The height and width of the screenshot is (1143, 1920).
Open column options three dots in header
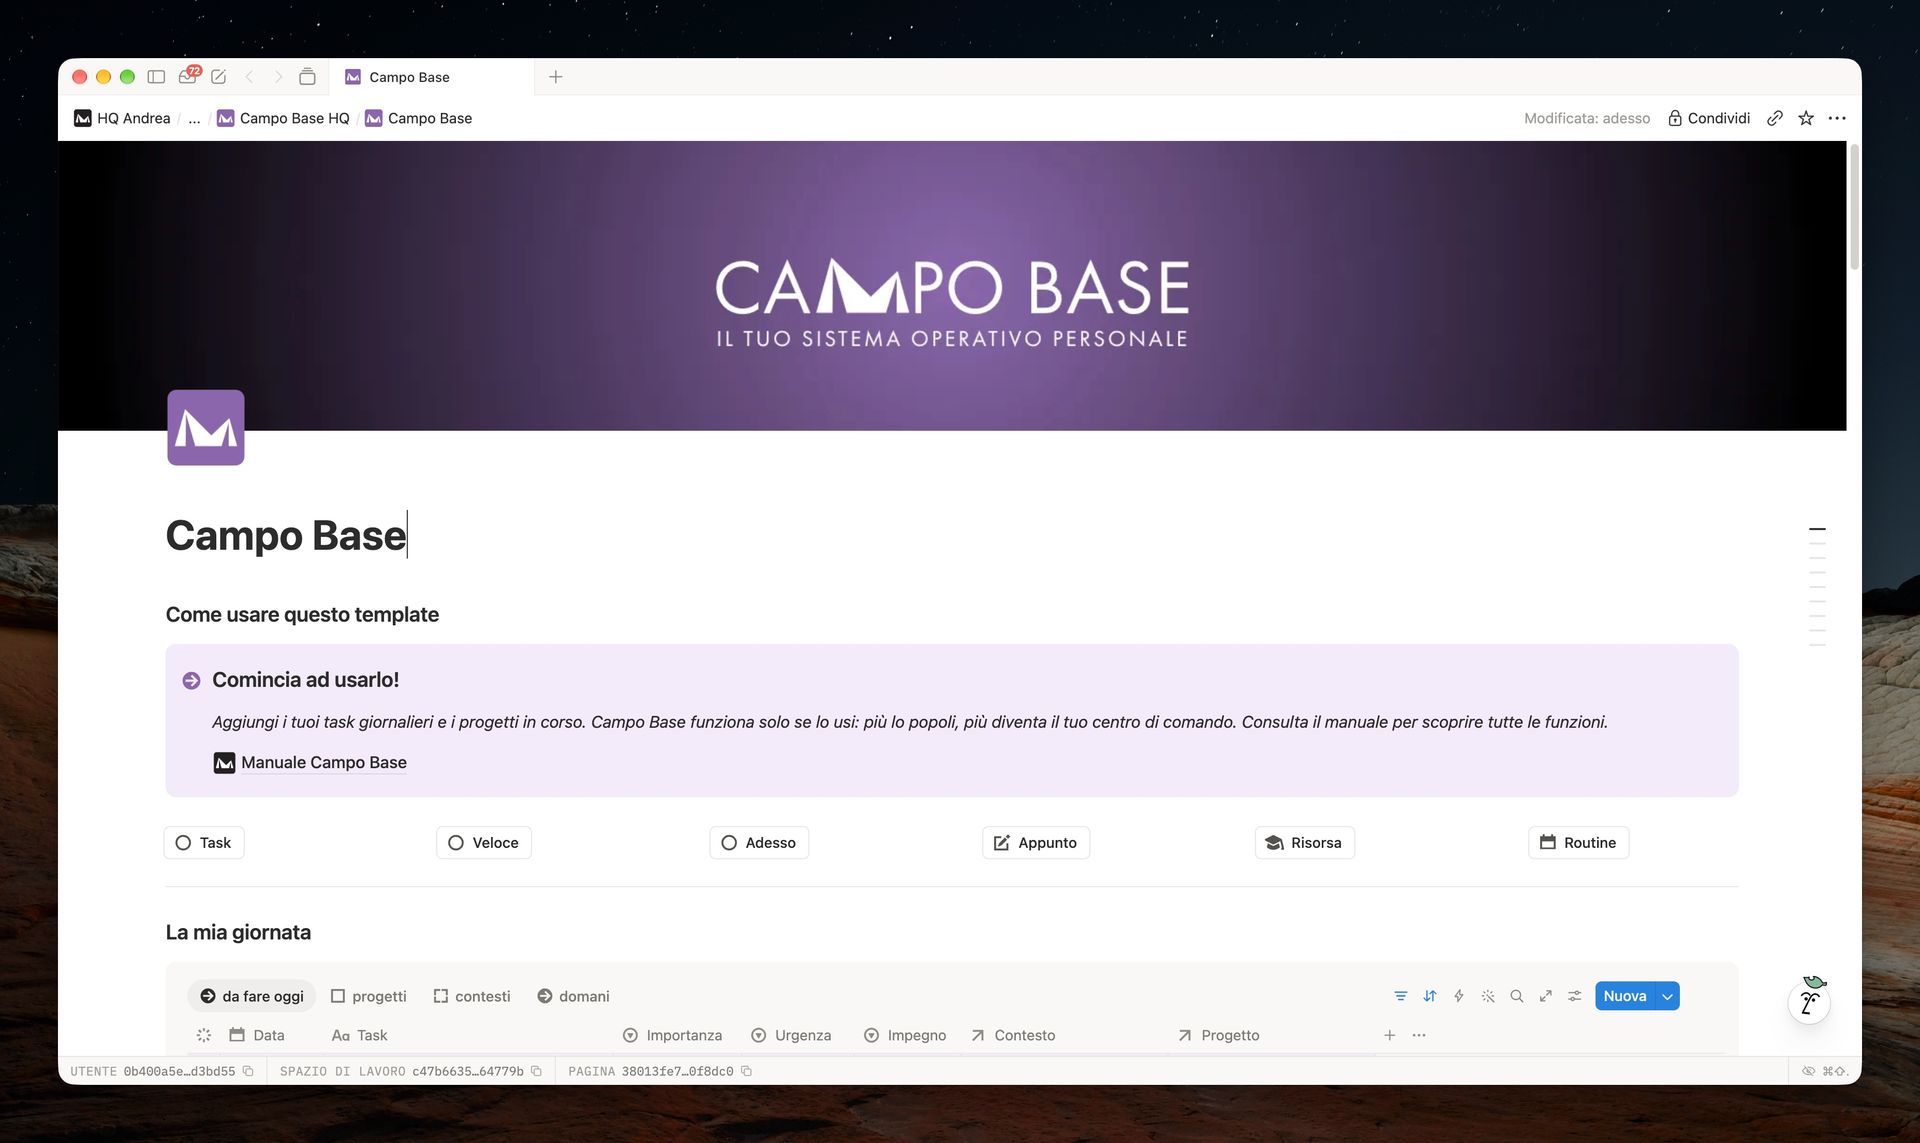[1419, 1035]
